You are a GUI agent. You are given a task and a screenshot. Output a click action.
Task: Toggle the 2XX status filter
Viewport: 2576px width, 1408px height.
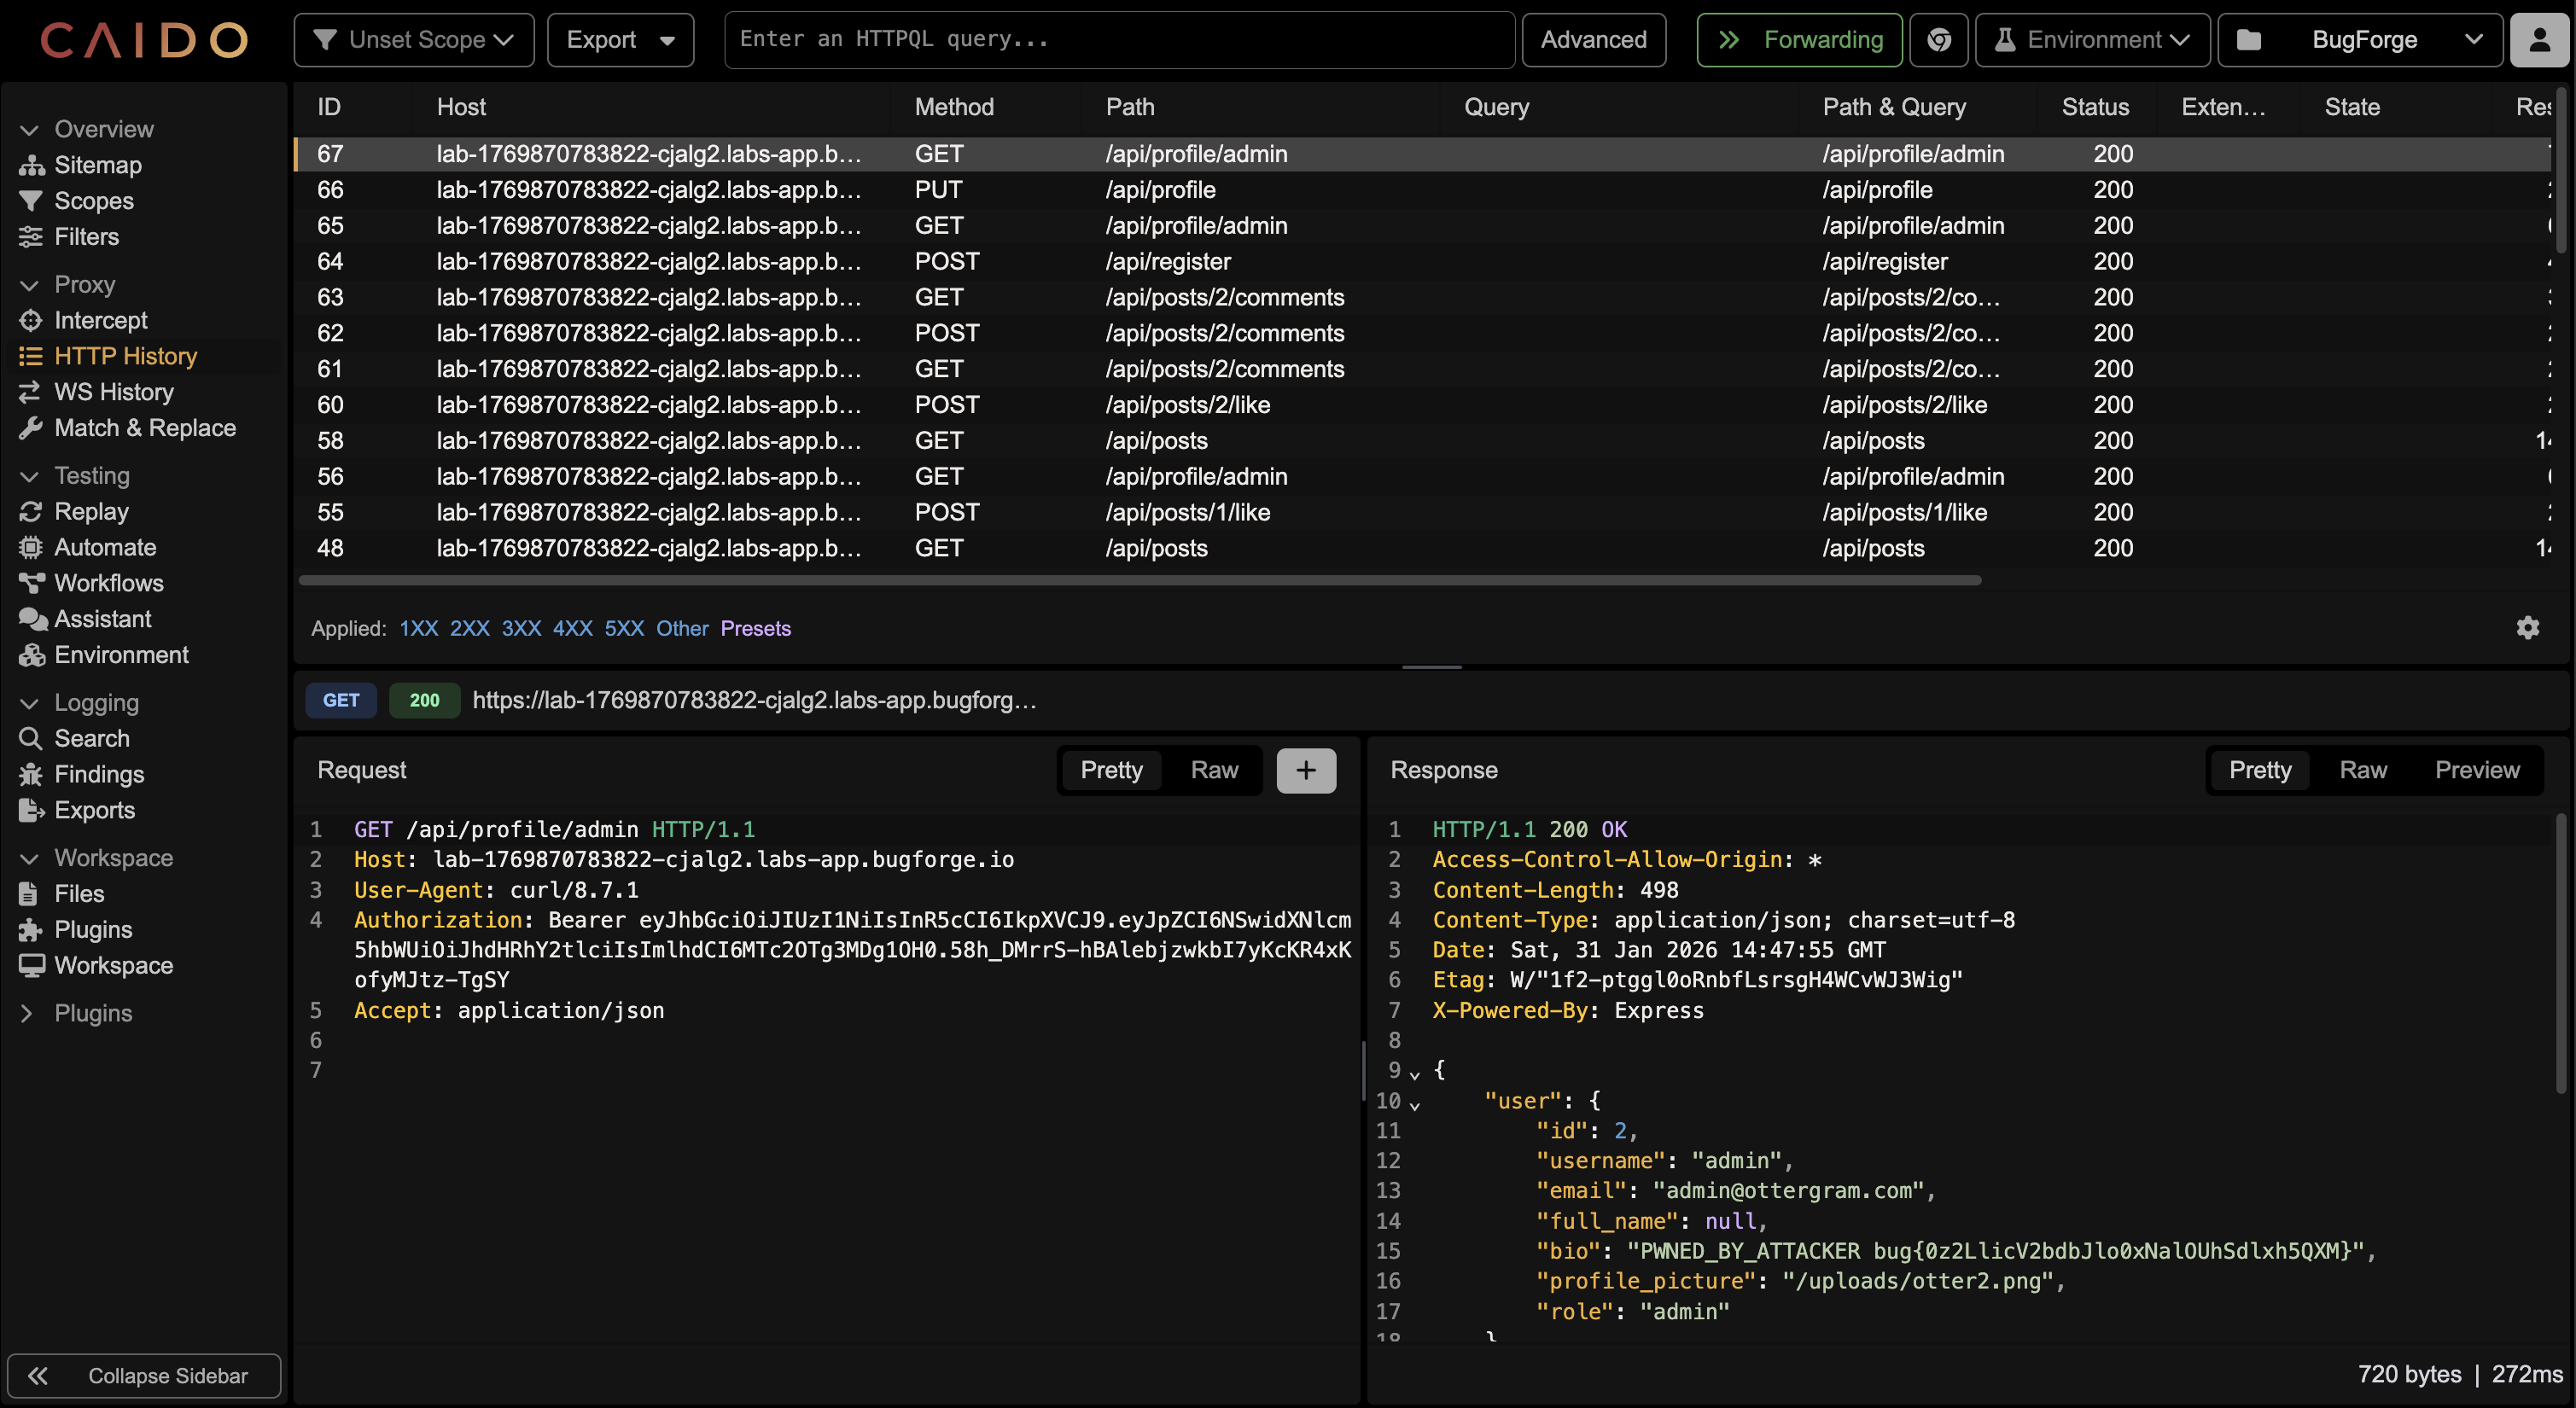[x=469, y=628]
